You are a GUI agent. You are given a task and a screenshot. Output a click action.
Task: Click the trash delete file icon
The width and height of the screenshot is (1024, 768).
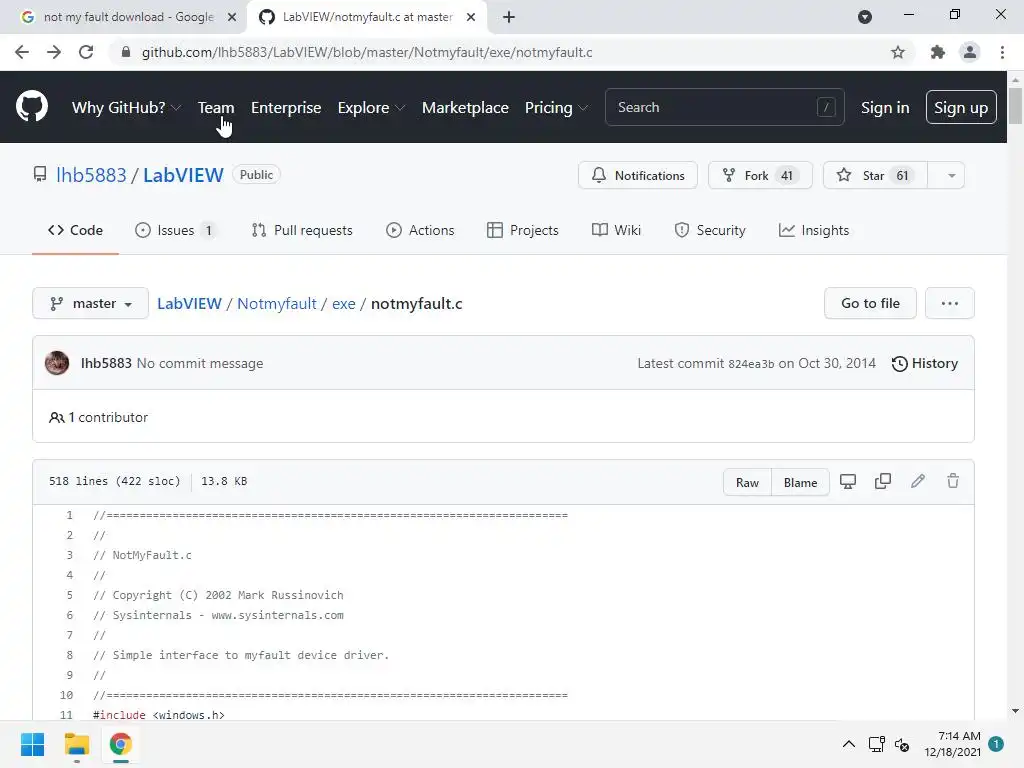click(953, 481)
